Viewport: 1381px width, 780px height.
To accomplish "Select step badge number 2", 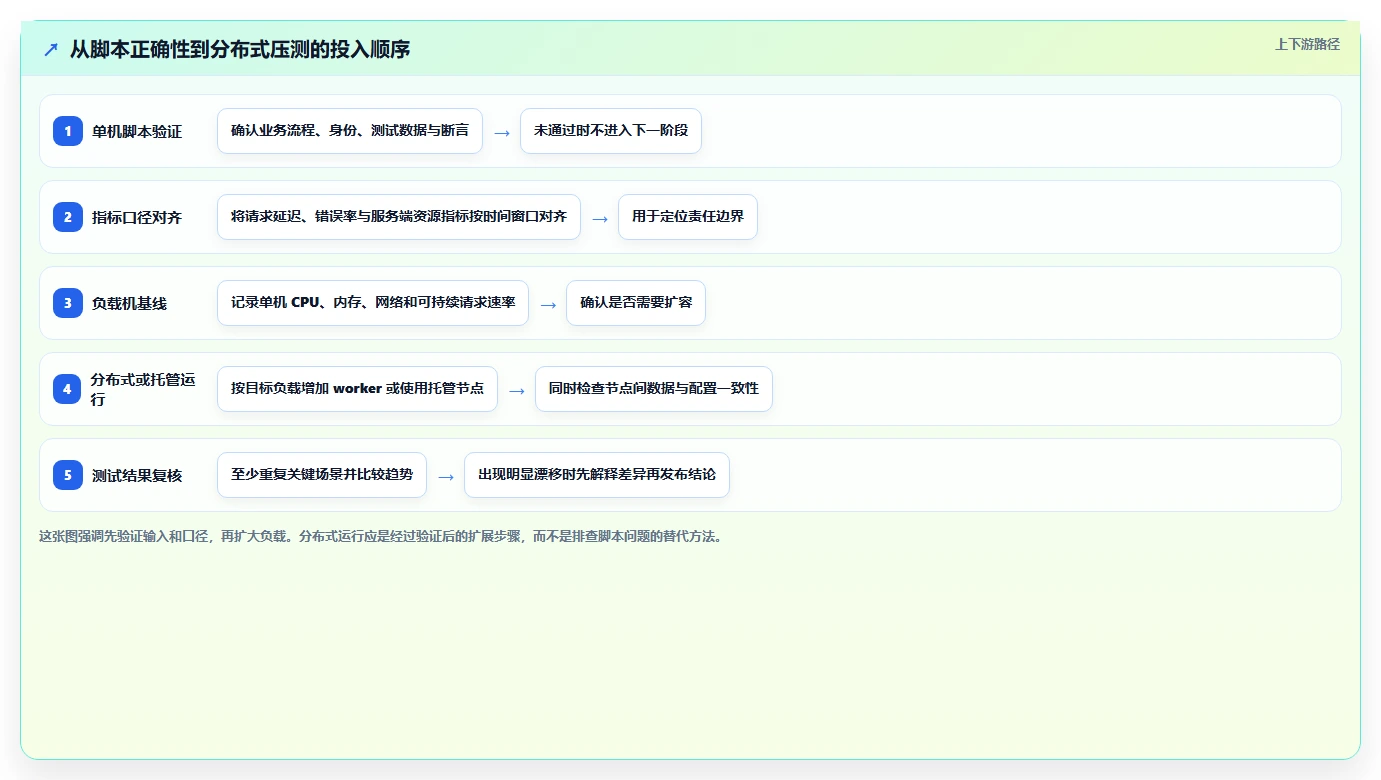I will [x=68, y=217].
